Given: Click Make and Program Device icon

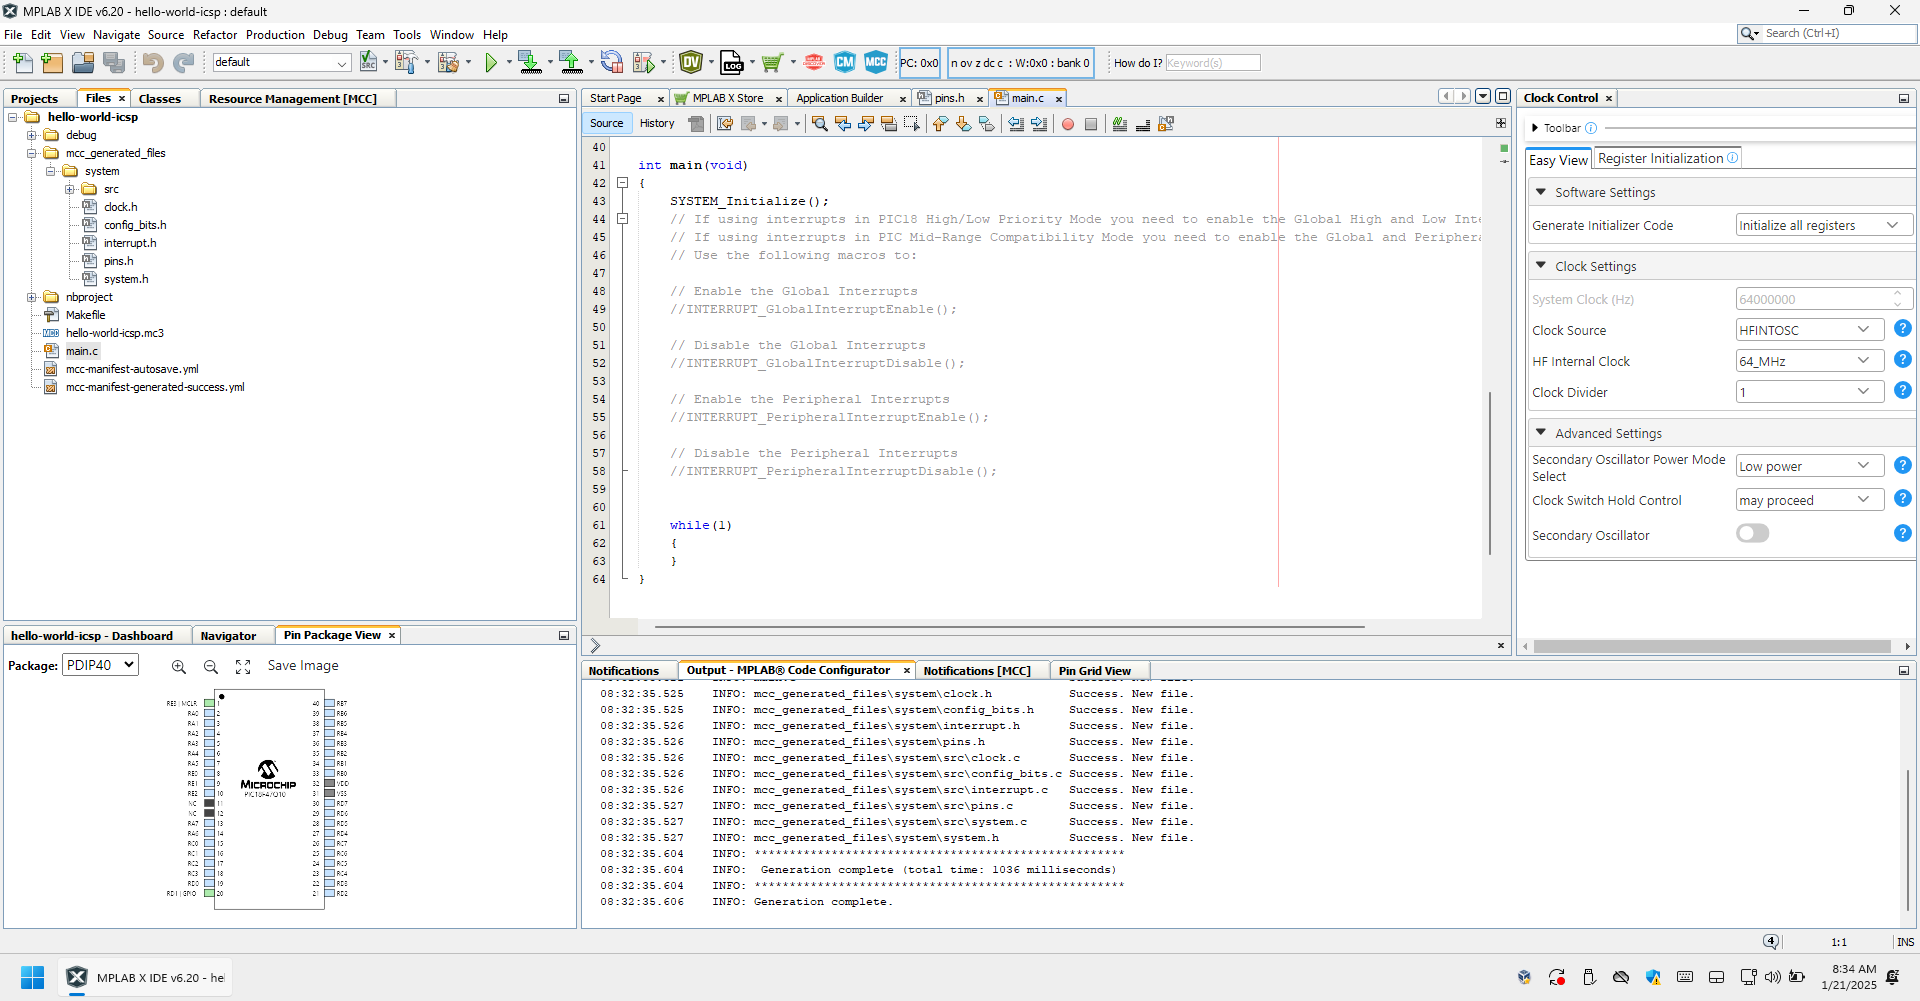Looking at the screenshot, I should click(x=530, y=63).
